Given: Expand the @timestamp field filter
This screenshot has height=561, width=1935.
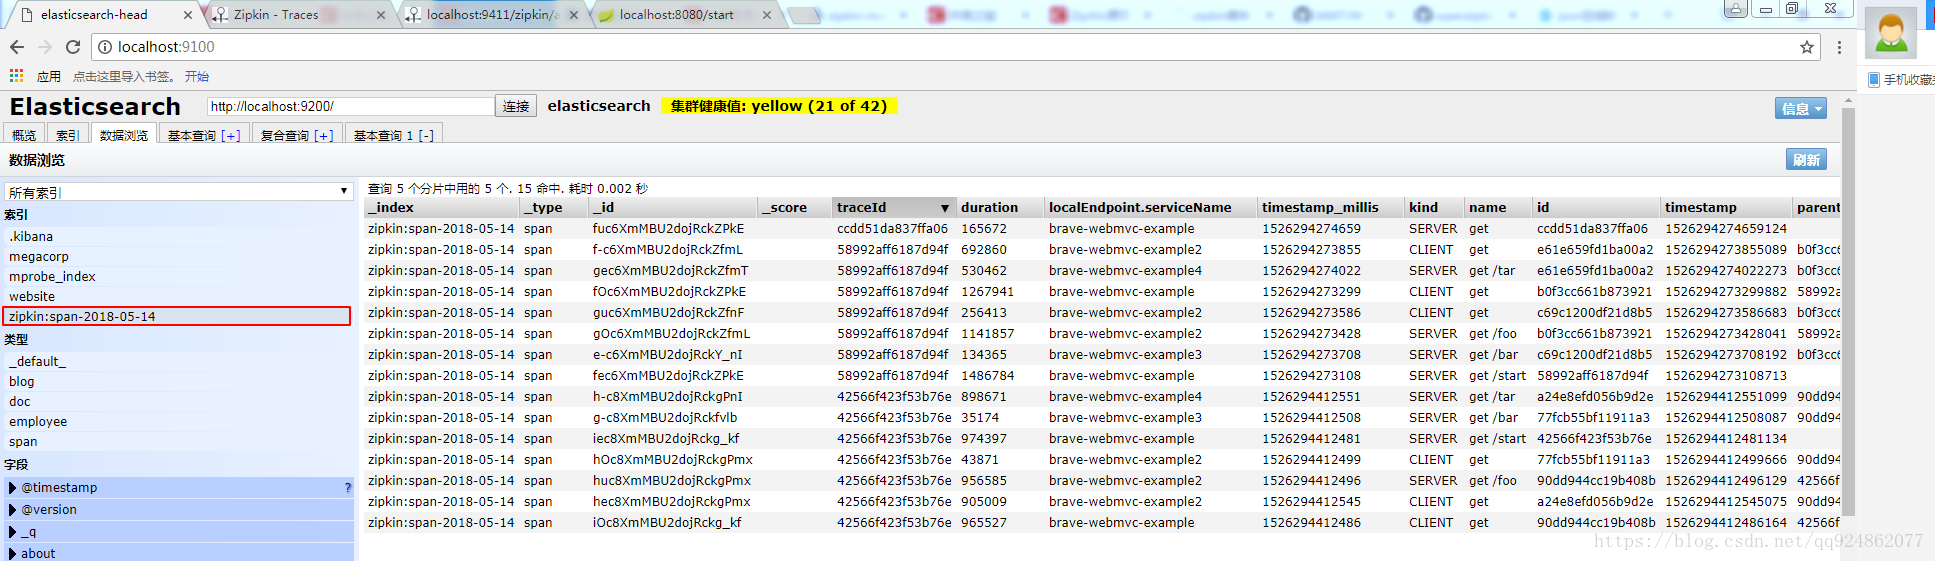Looking at the screenshot, I should tap(12, 488).
